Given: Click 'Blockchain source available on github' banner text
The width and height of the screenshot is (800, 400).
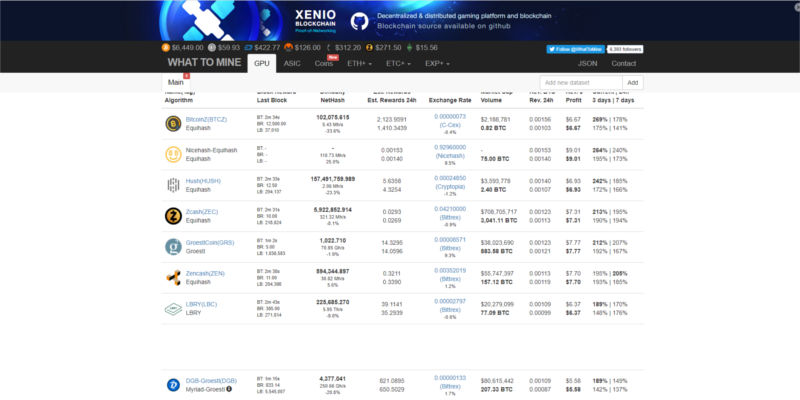Looking at the screenshot, I should pos(443,26).
